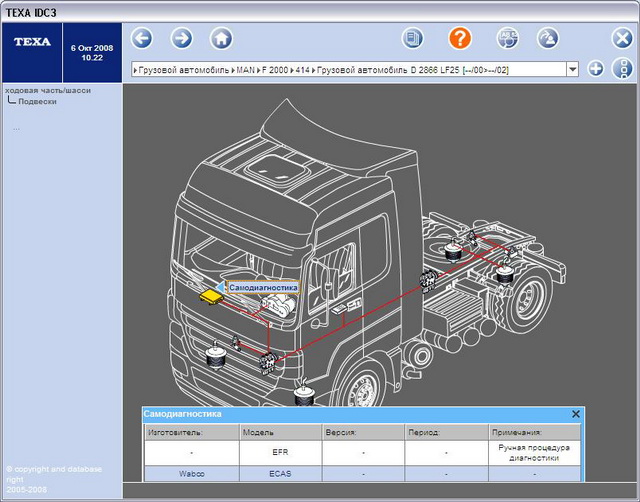Open help with the orange question mark
The height and width of the screenshot is (502, 640).
pyautogui.click(x=460, y=38)
